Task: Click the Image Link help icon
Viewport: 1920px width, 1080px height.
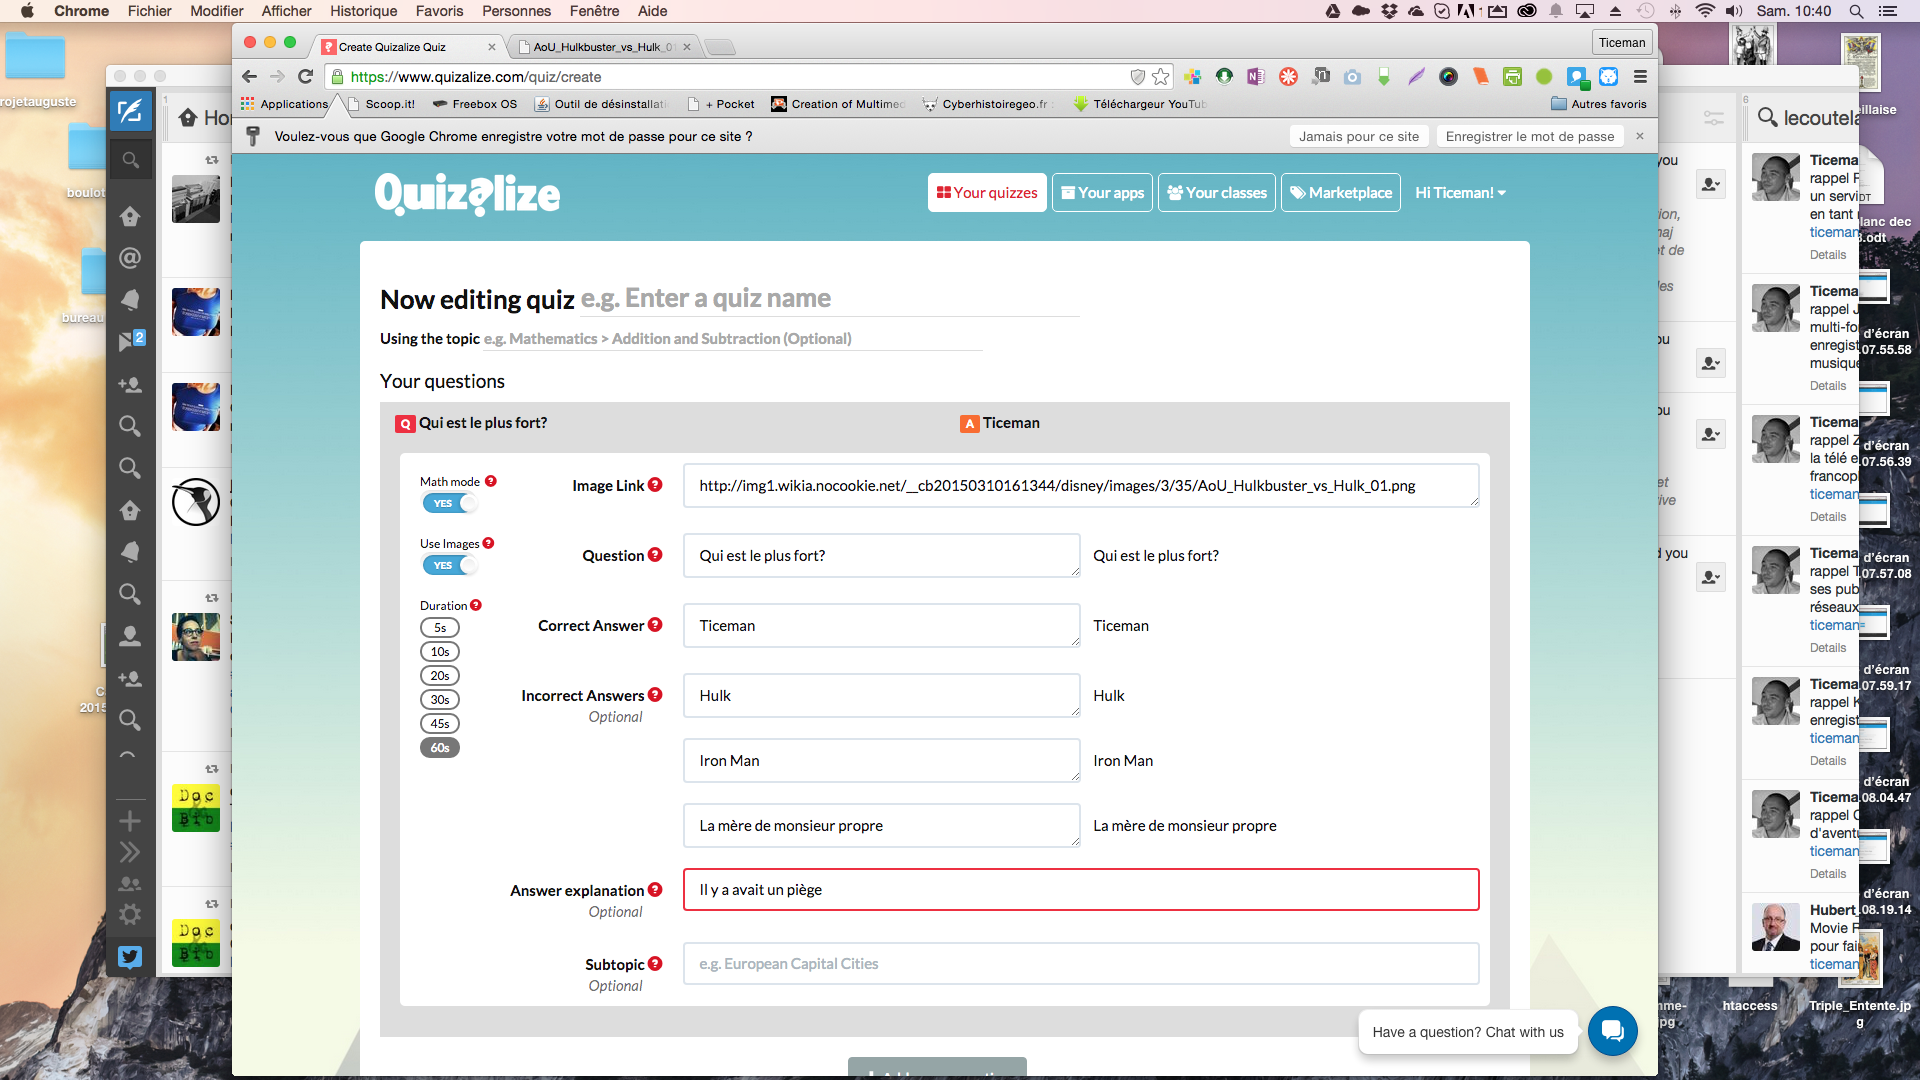Action: (655, 485)
